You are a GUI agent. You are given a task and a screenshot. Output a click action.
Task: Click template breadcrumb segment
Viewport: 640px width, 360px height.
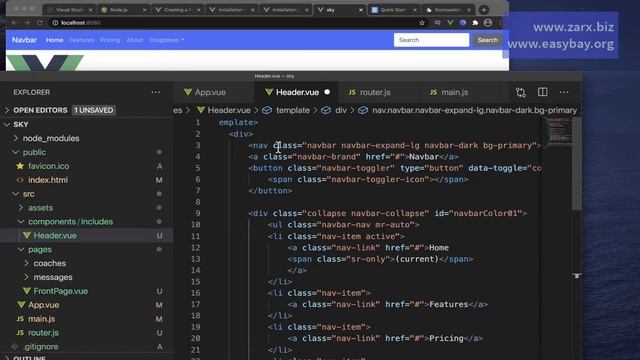point(293,110)
